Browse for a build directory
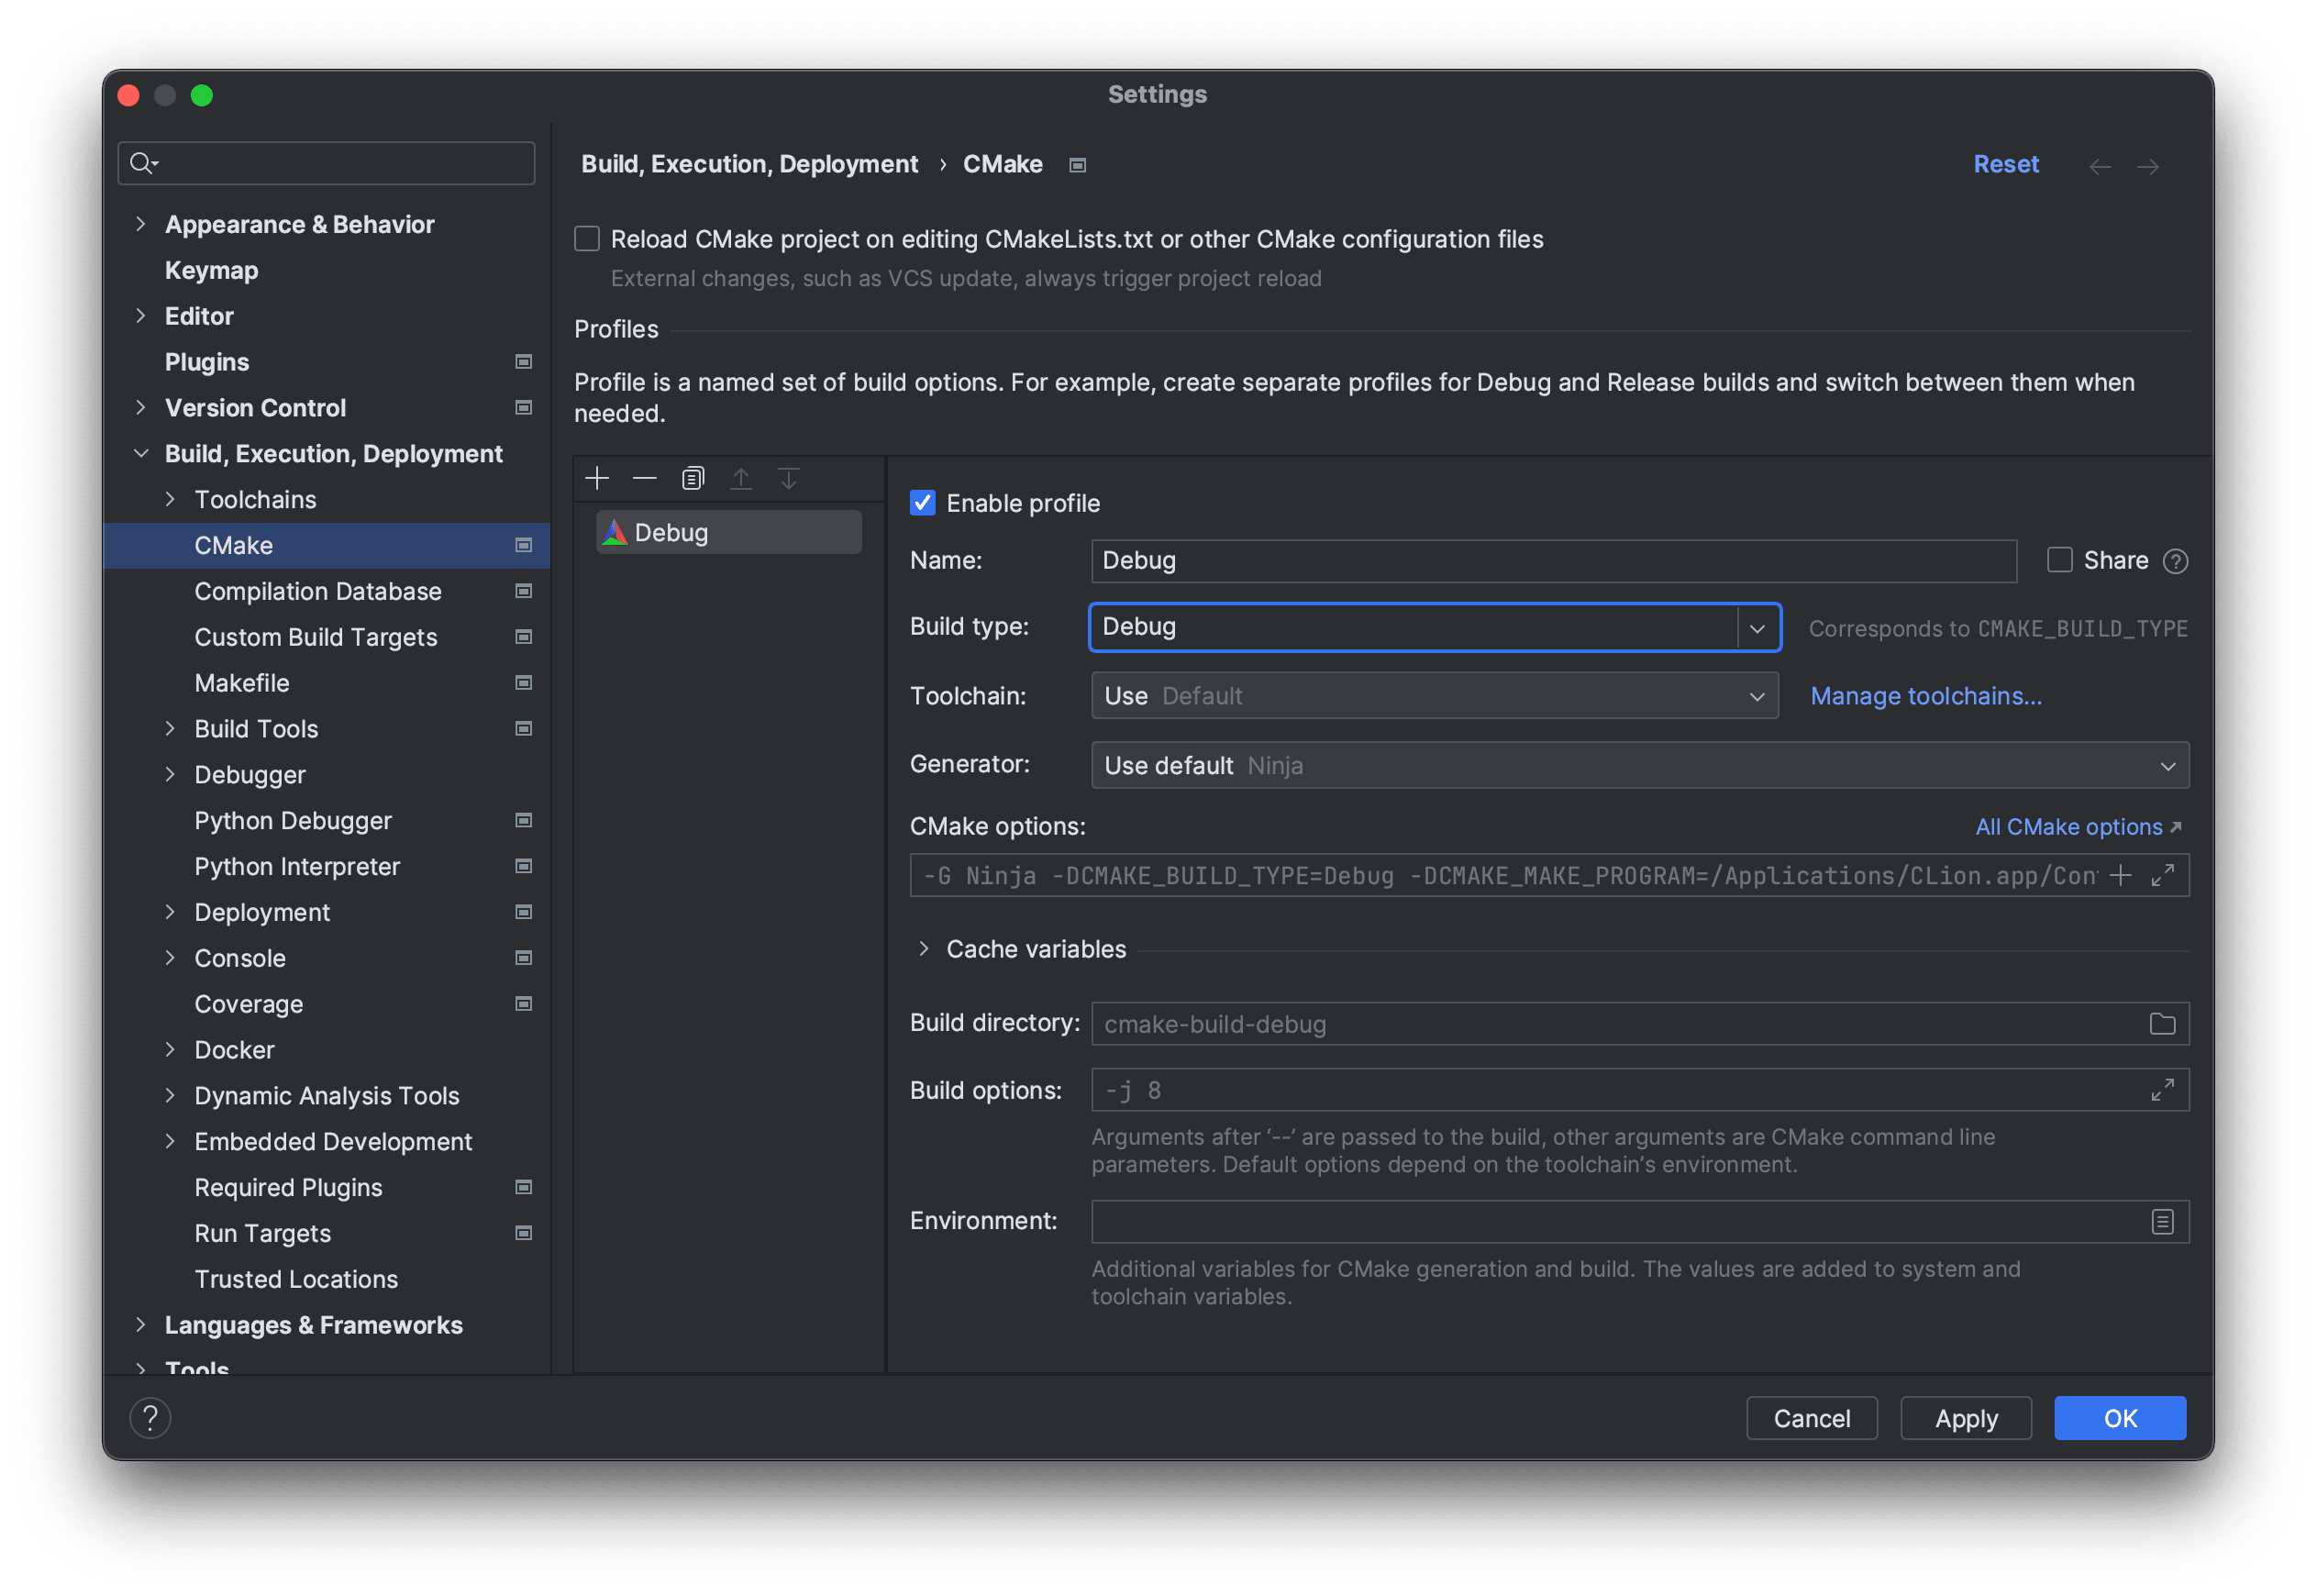 2163,1023
